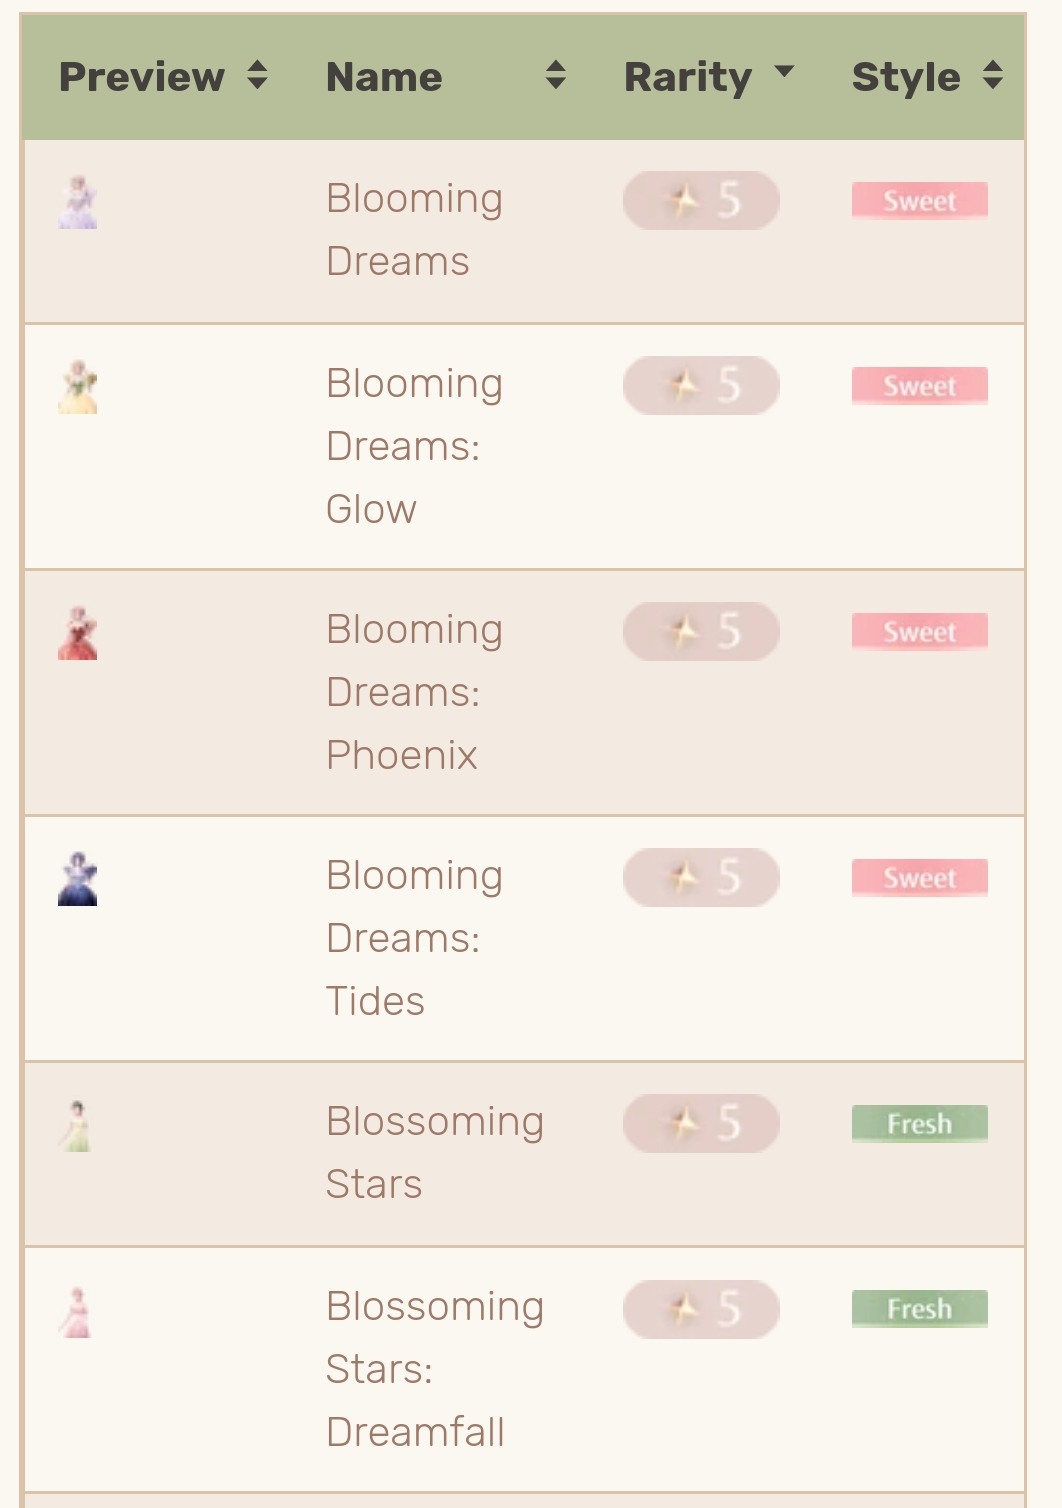1062x1508 pixels.
Task: Open the Blossoming Stars link
Action: [x=435, y=1152]
